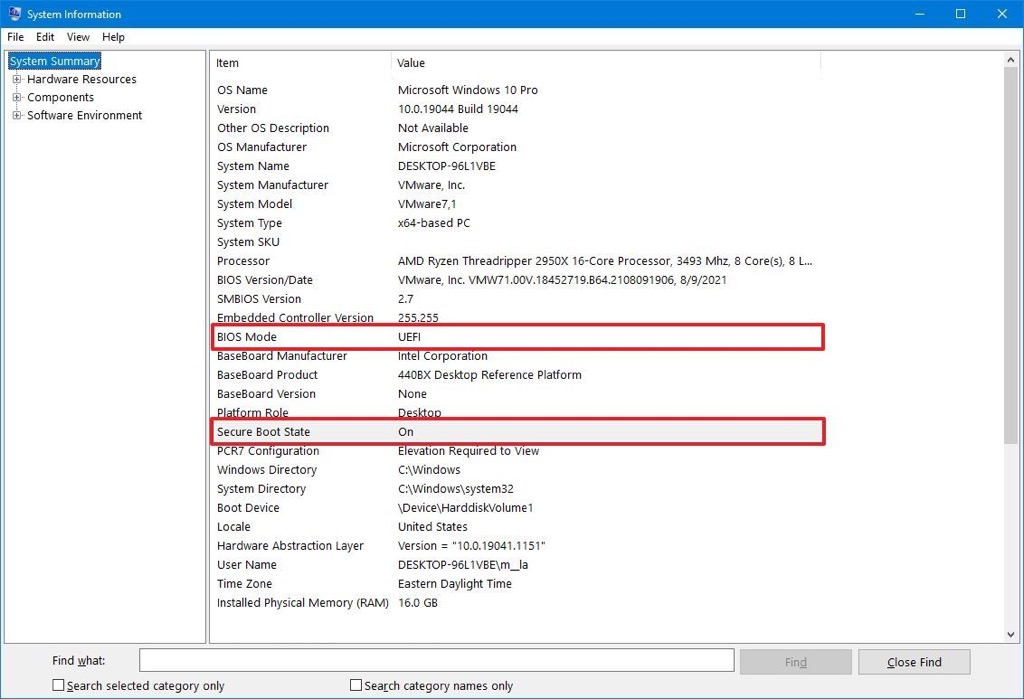1024x699 pixels.
Task: Toggle Search category names only checkbox
Action: 356,685
